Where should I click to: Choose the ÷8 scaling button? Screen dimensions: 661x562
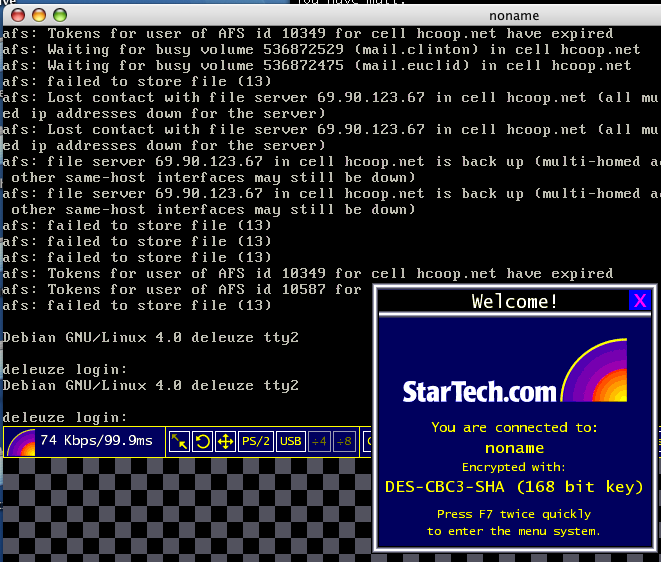(x=343, y=441)
